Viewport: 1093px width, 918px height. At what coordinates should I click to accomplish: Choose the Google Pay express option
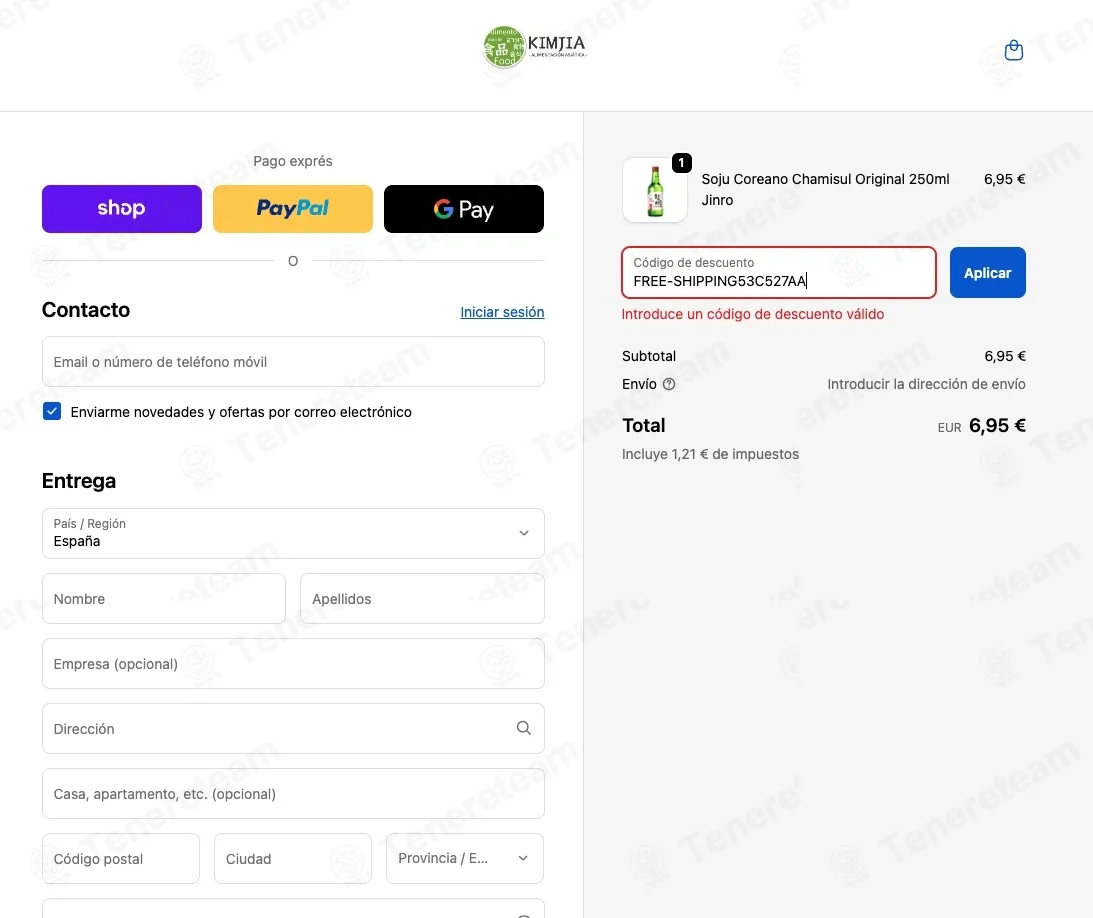point(464,208)
